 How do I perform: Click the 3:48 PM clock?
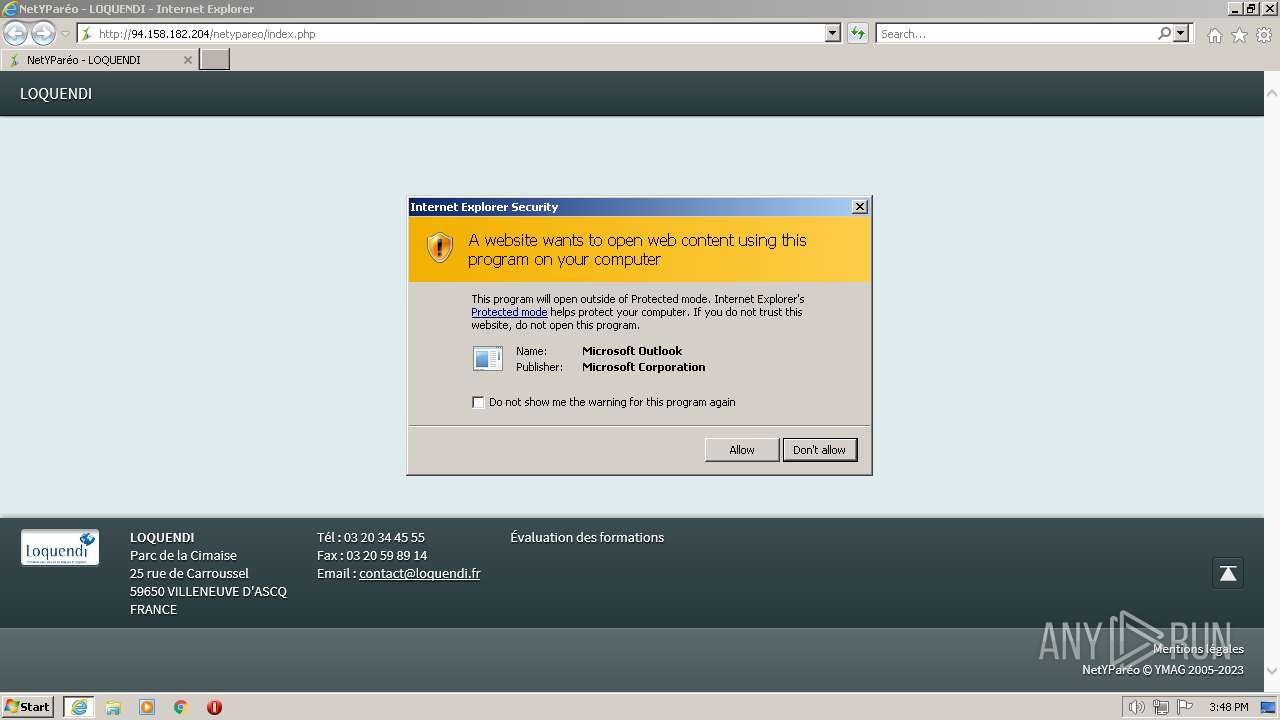(x=1228, y=707)
